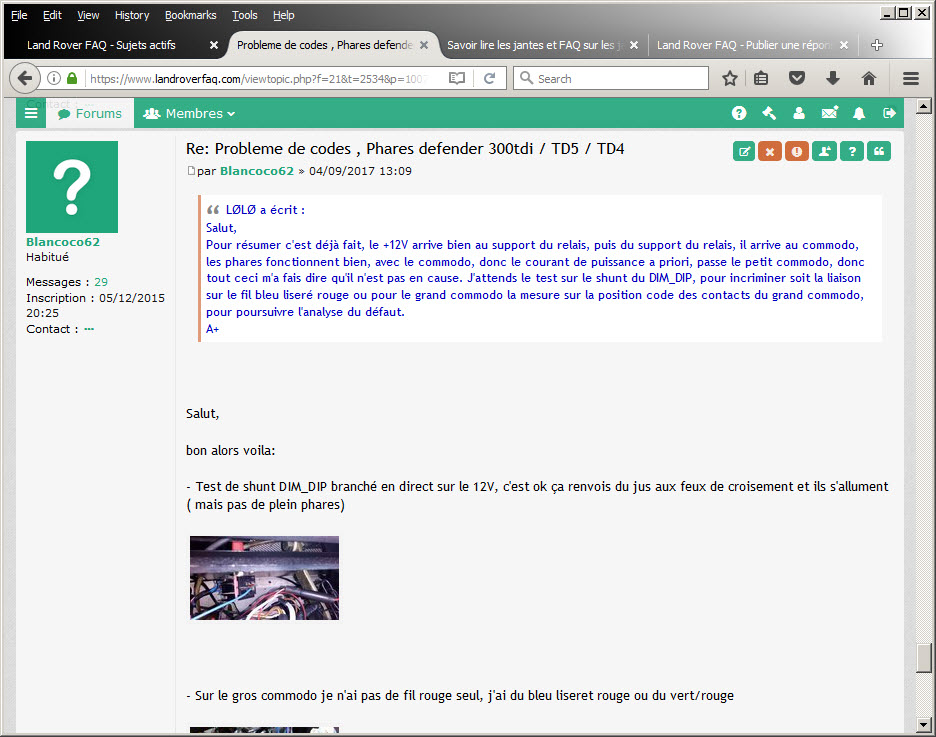Open the Forums navigation link
Screen dimensions: 936x737
(89, 114)
